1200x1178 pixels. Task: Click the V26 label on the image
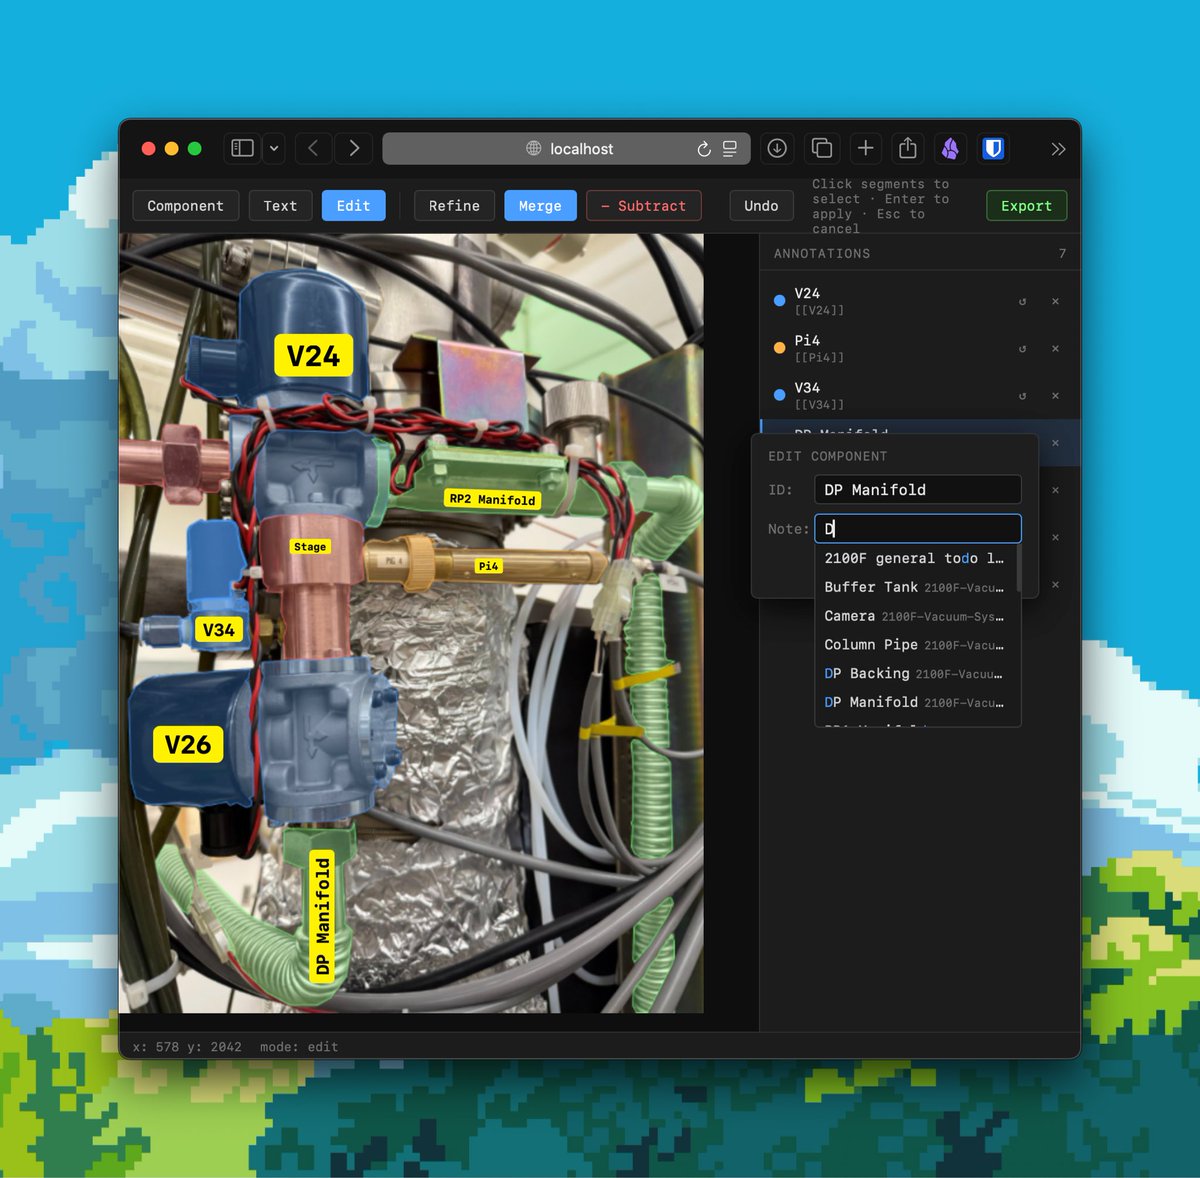[187, 744]
